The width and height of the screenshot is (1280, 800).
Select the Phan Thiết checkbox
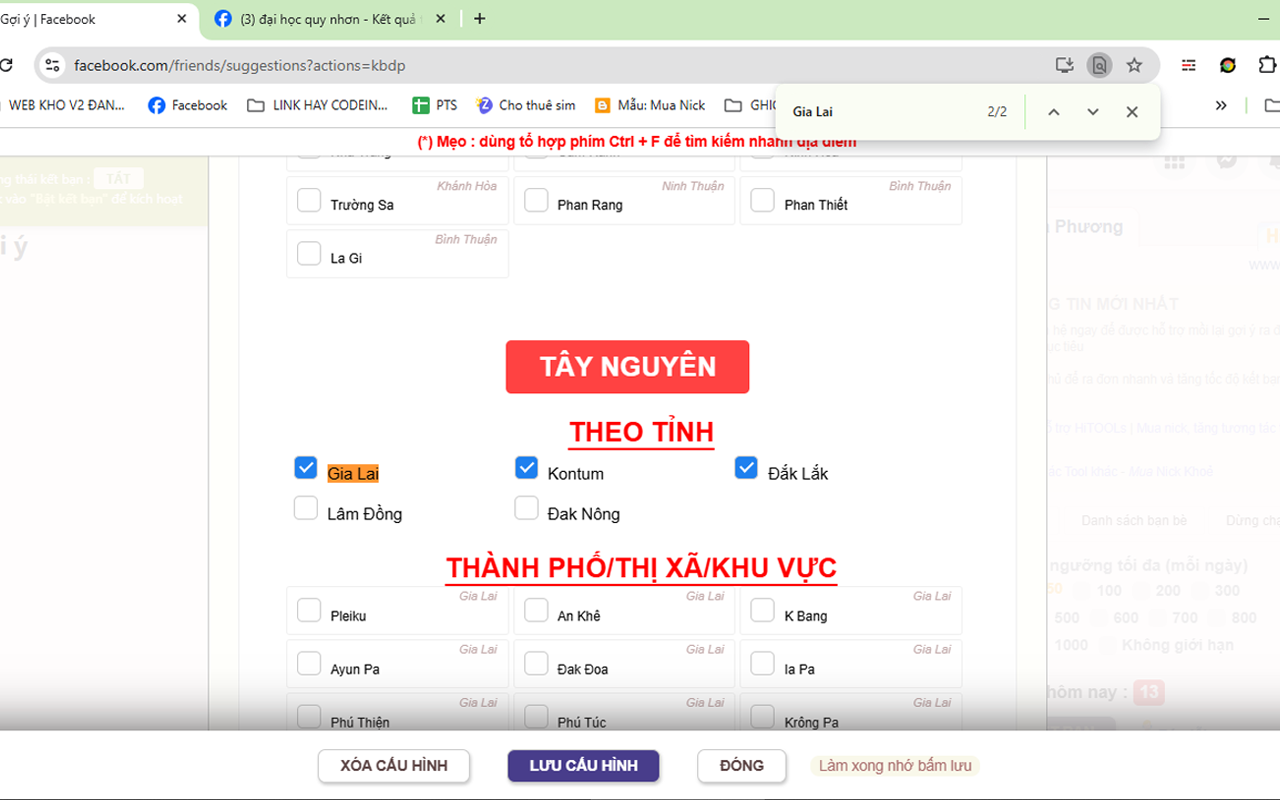pos(762,199)
